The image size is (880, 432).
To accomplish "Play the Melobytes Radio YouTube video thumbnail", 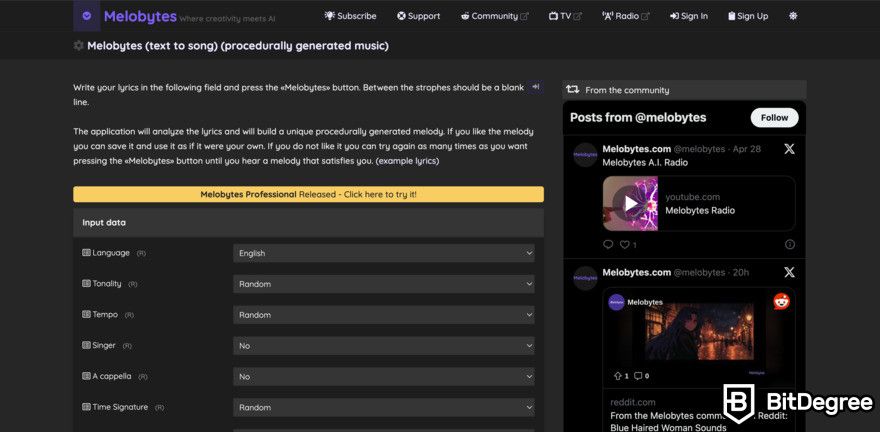I will click(x=630, y=204).
